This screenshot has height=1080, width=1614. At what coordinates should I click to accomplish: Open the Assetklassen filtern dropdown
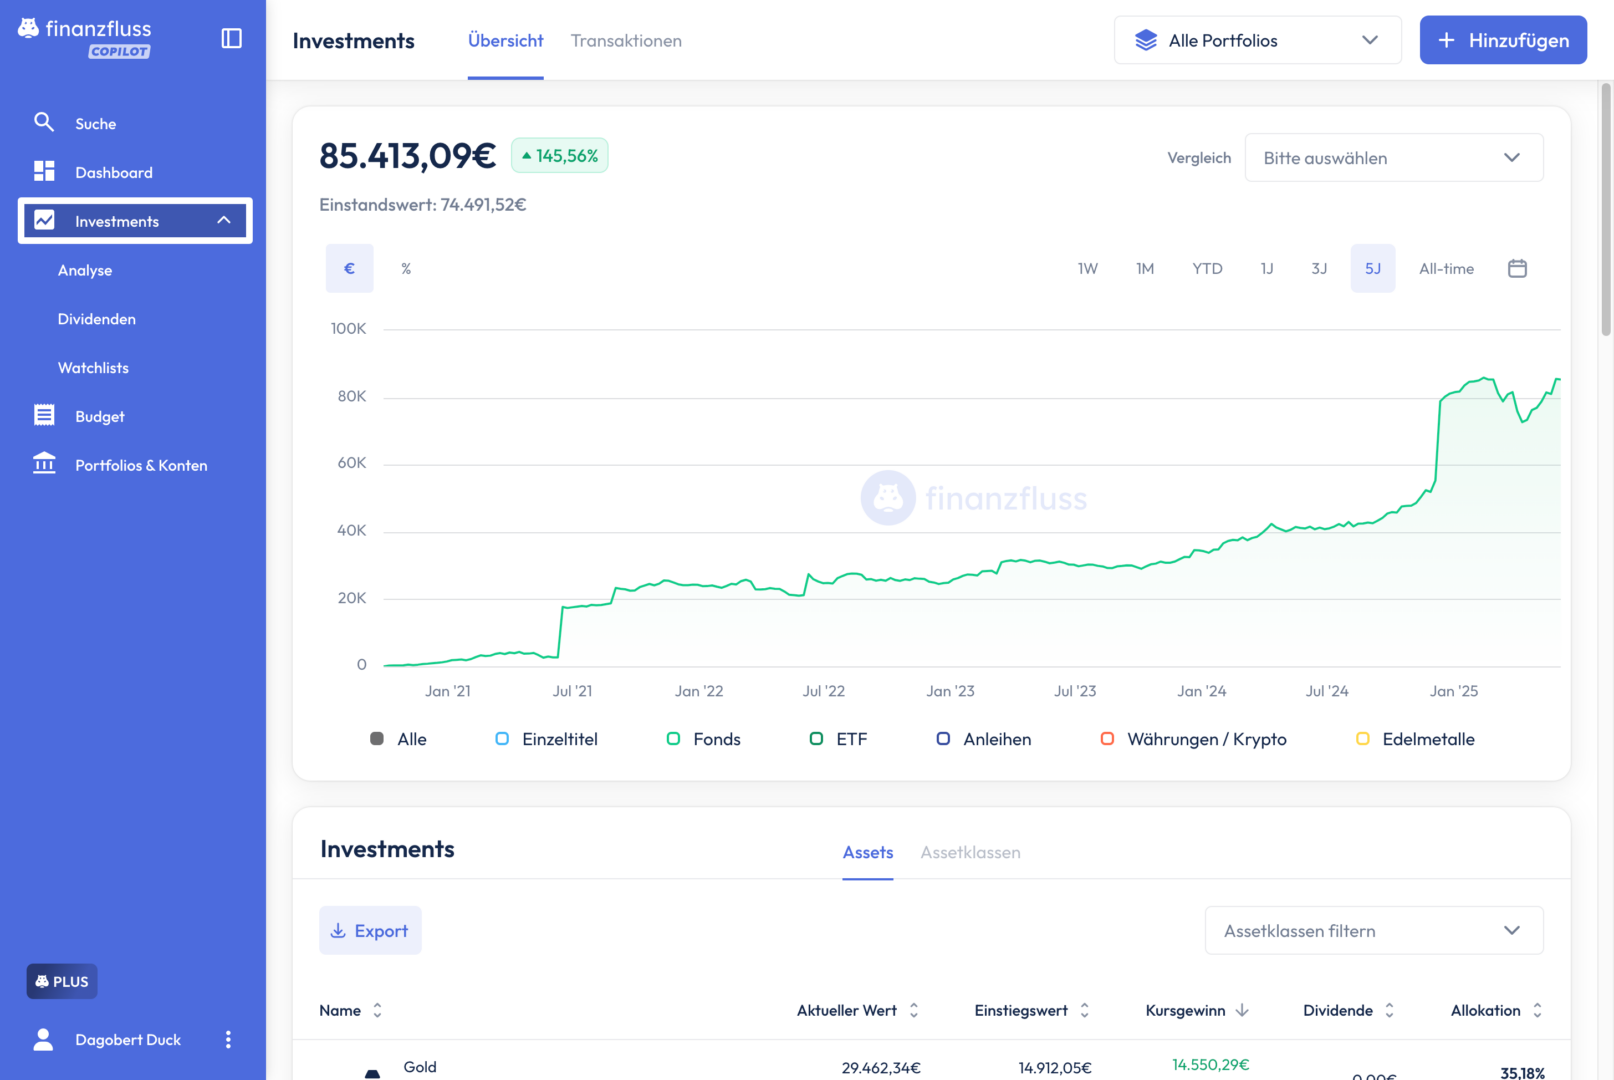(1374, 931)
